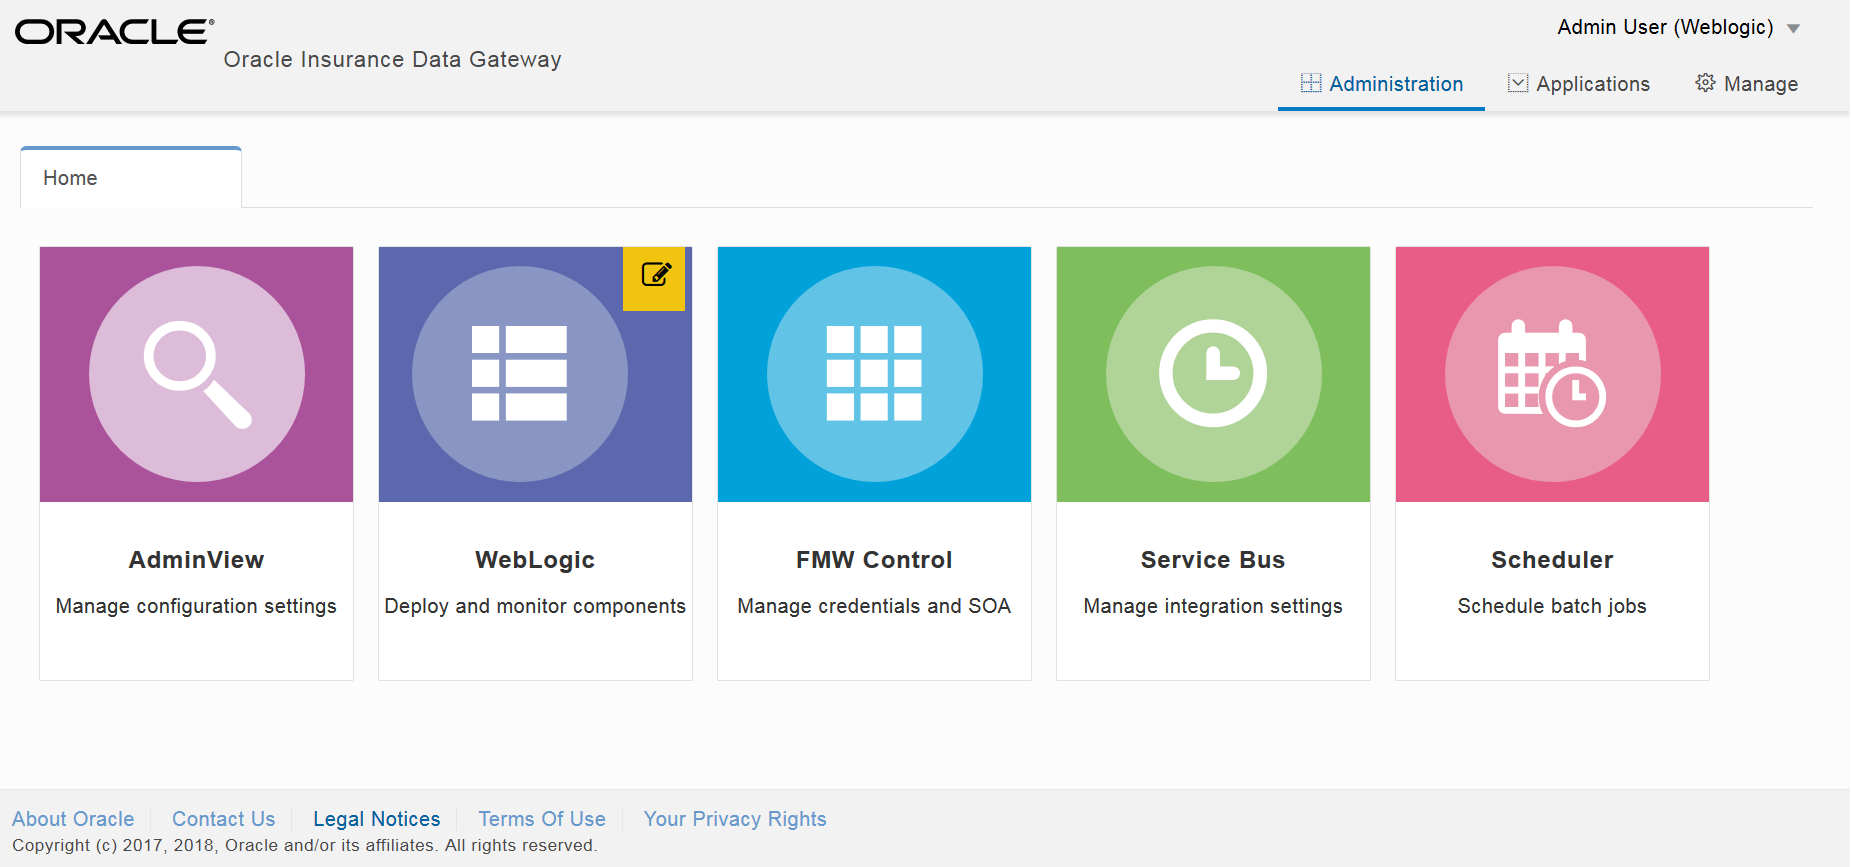1851x867 pixels.
Task: Open the AdminView magnifying glass tile icon
Action: (x=197, y=374)
